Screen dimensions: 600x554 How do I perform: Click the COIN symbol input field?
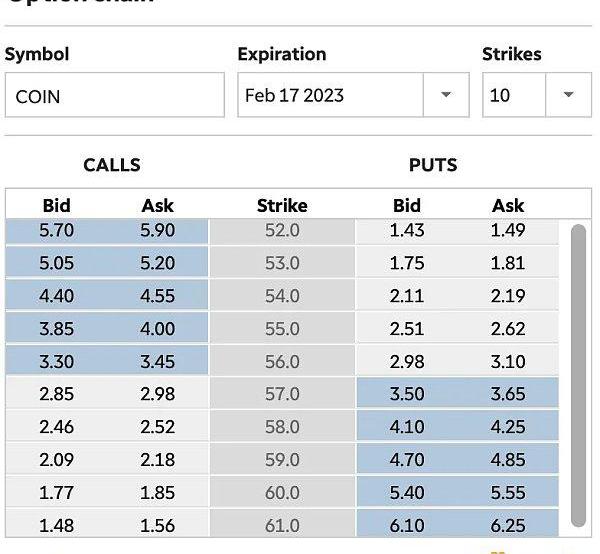[x=115, y=95]
